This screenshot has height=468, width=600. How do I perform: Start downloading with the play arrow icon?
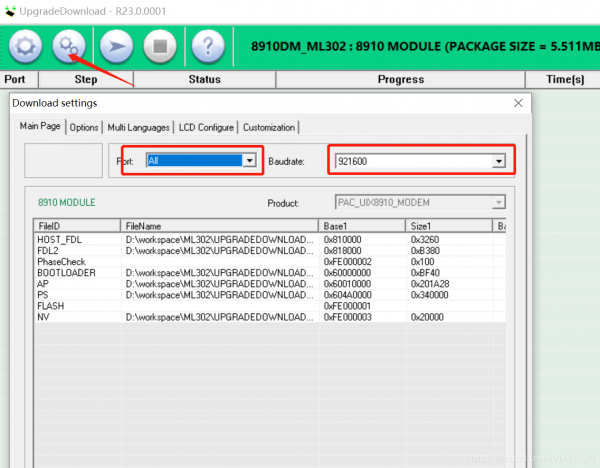(114, 46)
